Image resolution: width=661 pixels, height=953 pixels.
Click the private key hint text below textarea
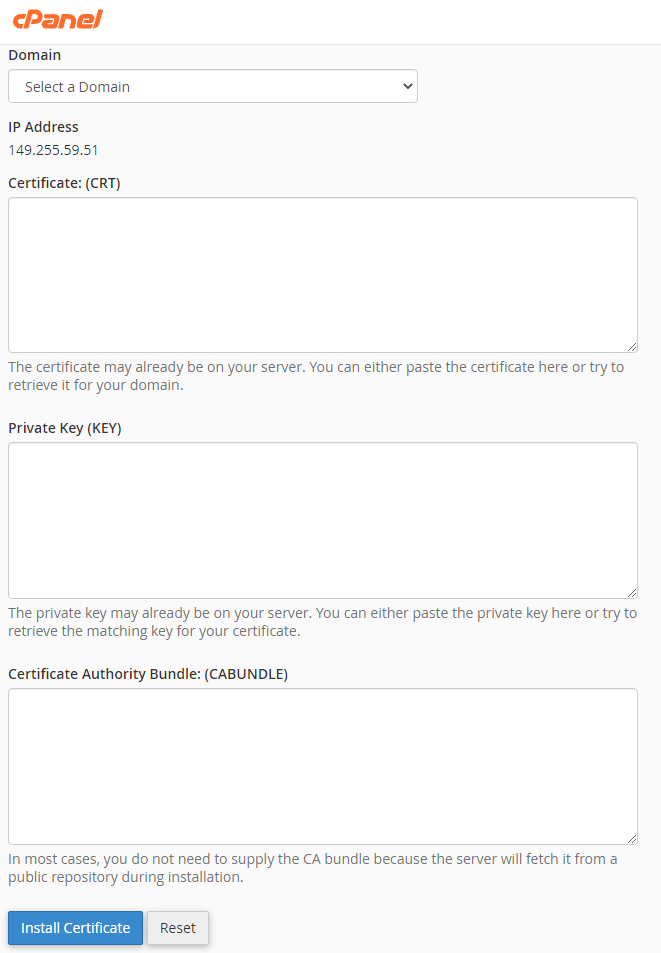pyautogui.click(x=320, y=621)
